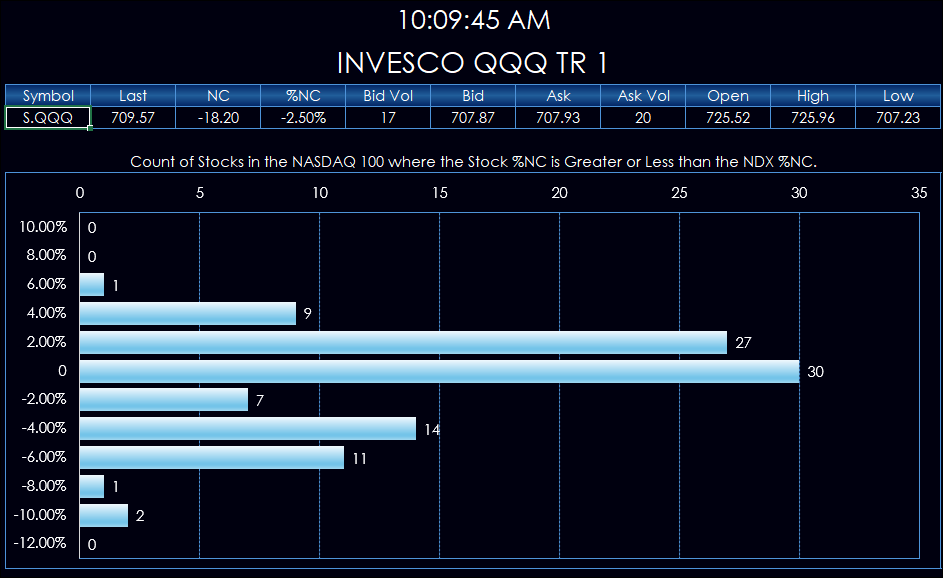943x578 pixels.
Task: Click the Bid price 707.87 cell
Action: click(473, 117)
